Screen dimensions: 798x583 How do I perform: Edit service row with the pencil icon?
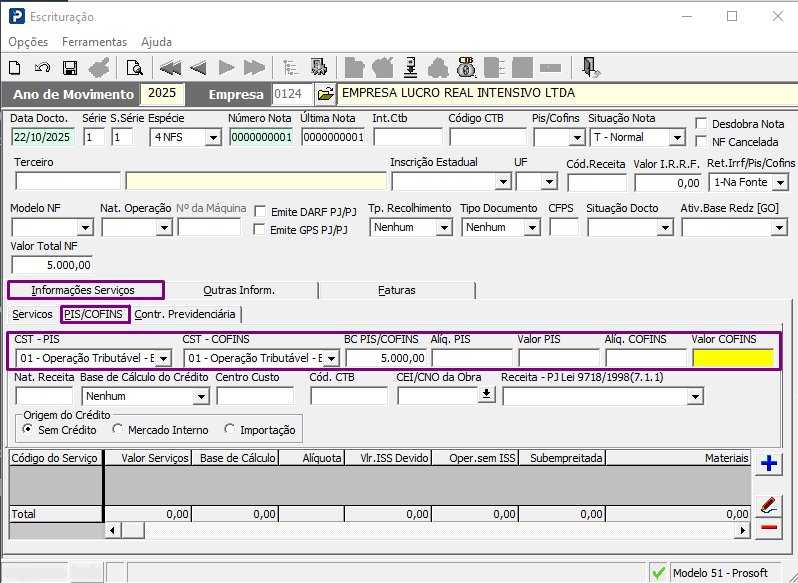point(769,504)
